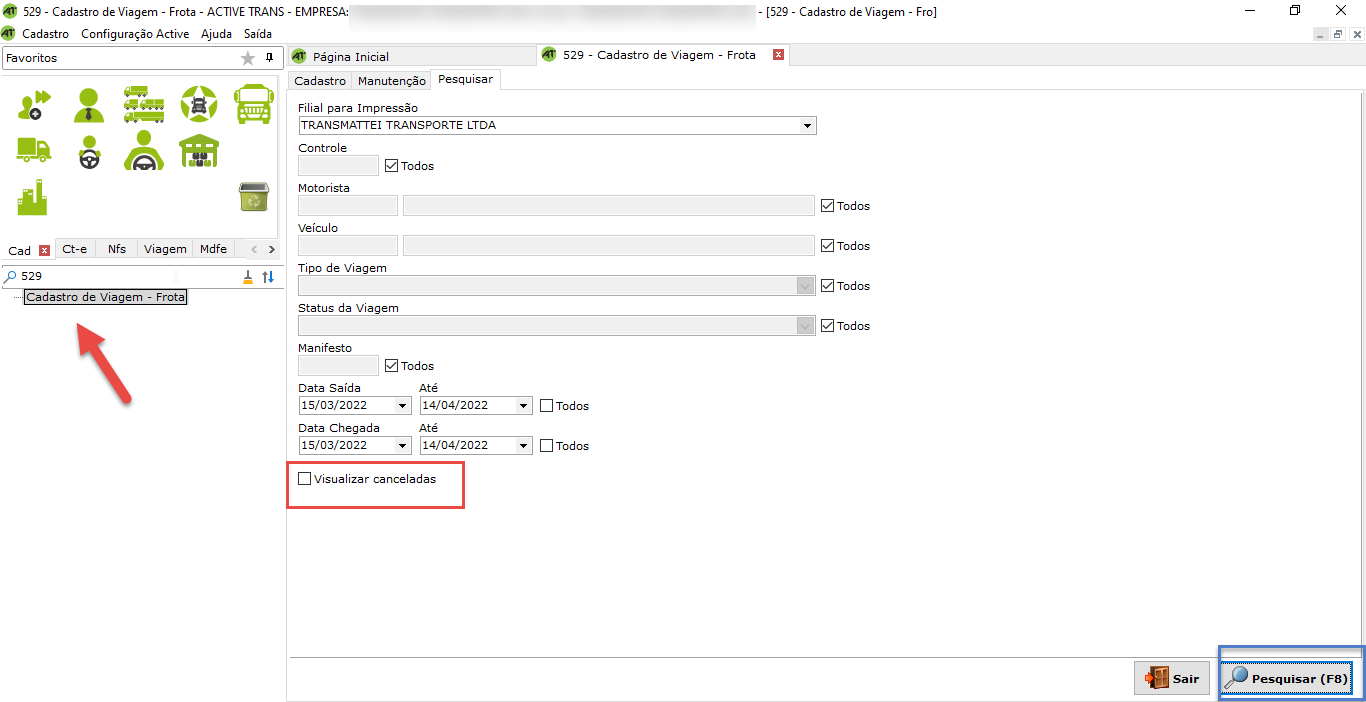Click the broom icon to clear menu search
This screenshot has height=702, width=1366.
pyautogui.click(x=248, y=277)
